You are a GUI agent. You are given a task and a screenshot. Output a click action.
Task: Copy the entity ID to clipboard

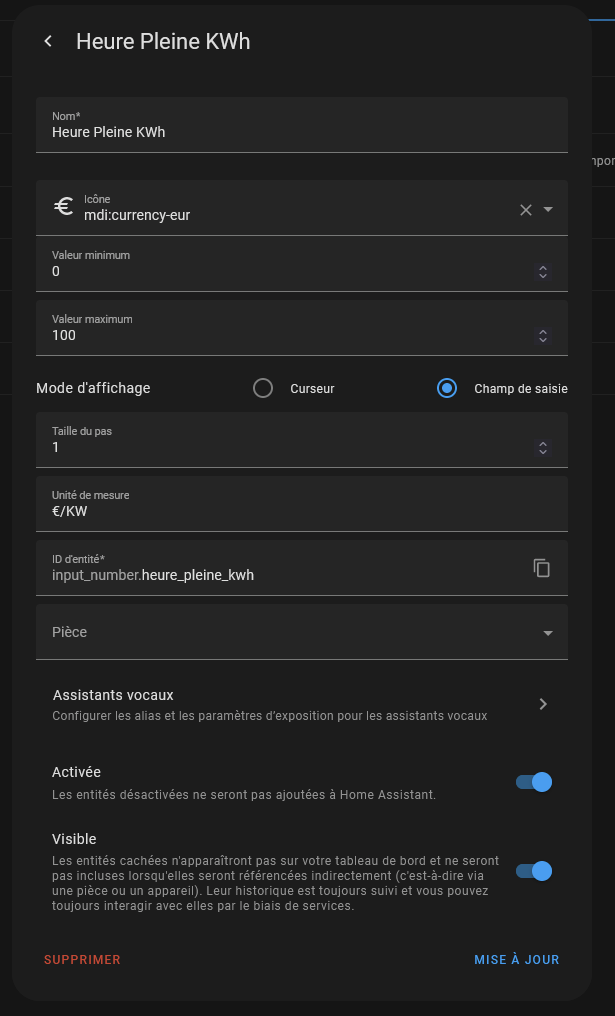tap(542, 568)
